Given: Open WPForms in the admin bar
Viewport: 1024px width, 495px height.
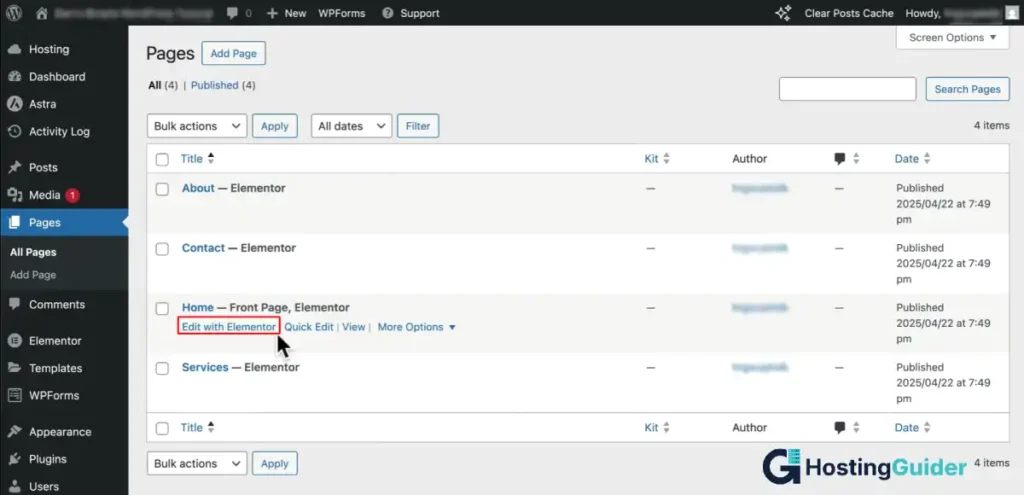Looking at the screenshot, I should (x=342, y=13).
